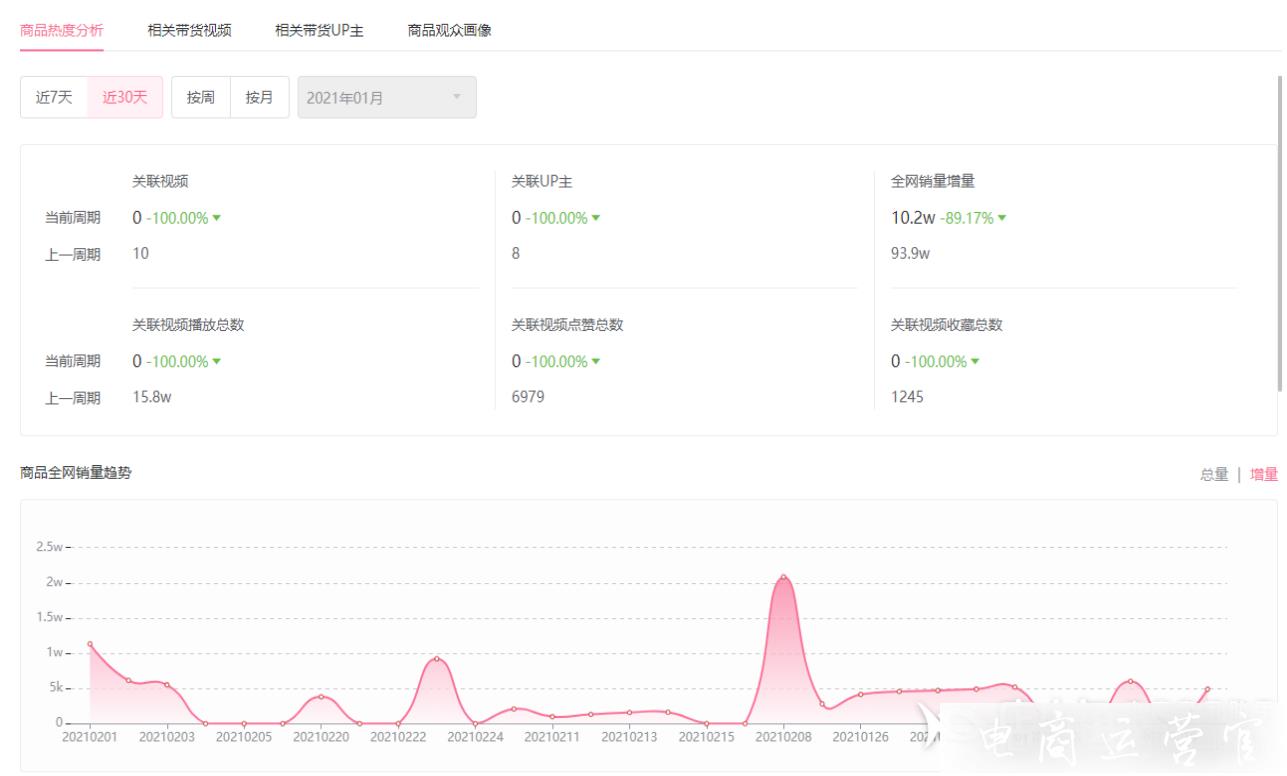1287x776 pixels.
Task: Click the 20210205 x-axis label
Action: [x=244, y=737]
